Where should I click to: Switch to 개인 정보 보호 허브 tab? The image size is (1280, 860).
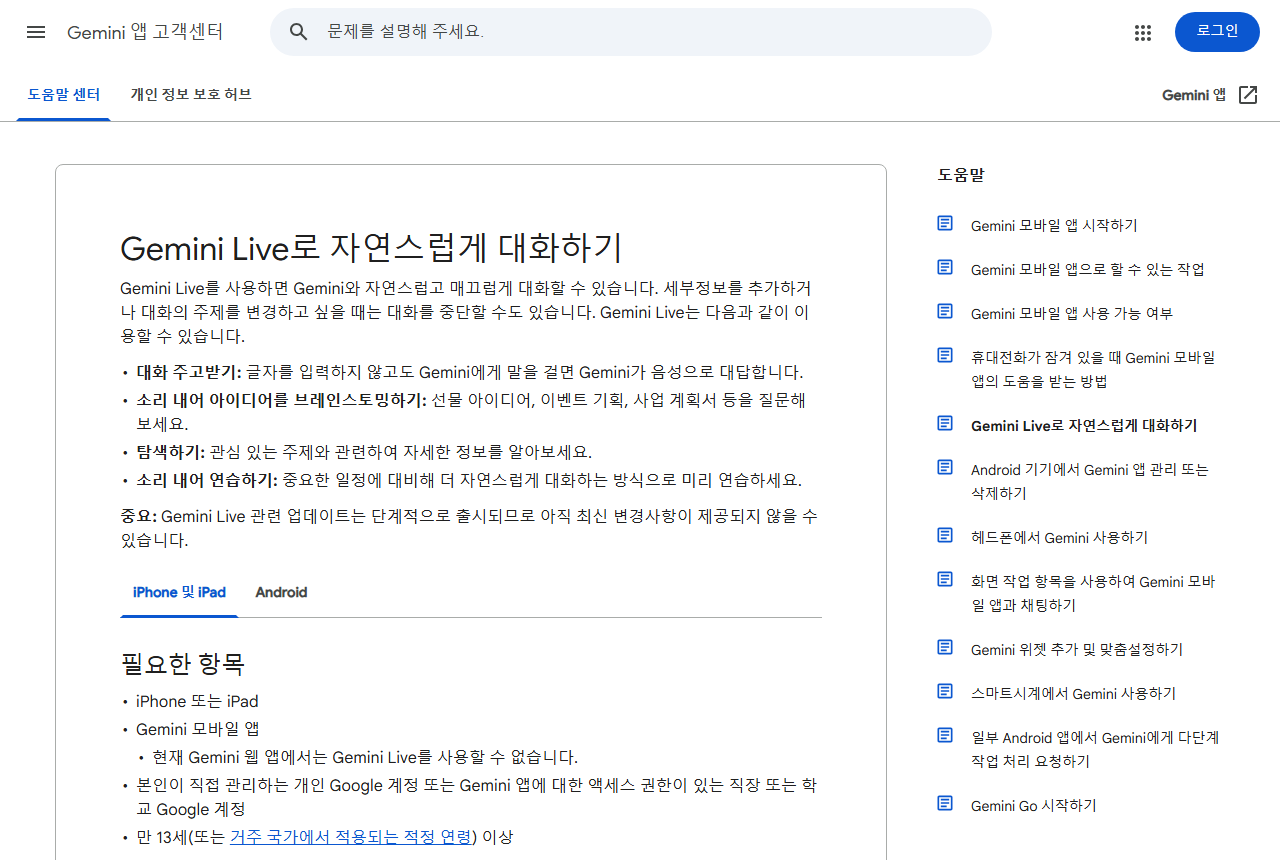coord(191,95)
